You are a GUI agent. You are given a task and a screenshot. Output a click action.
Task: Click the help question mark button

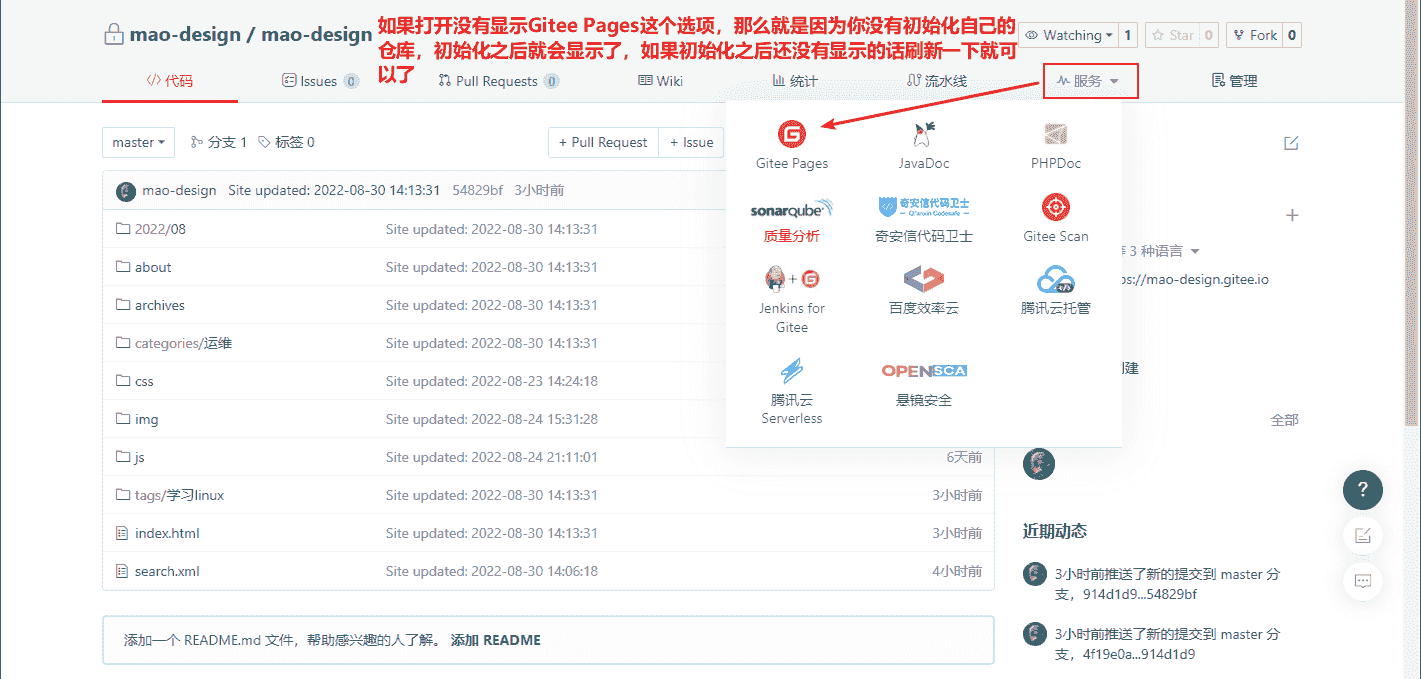pos(1362,490)
